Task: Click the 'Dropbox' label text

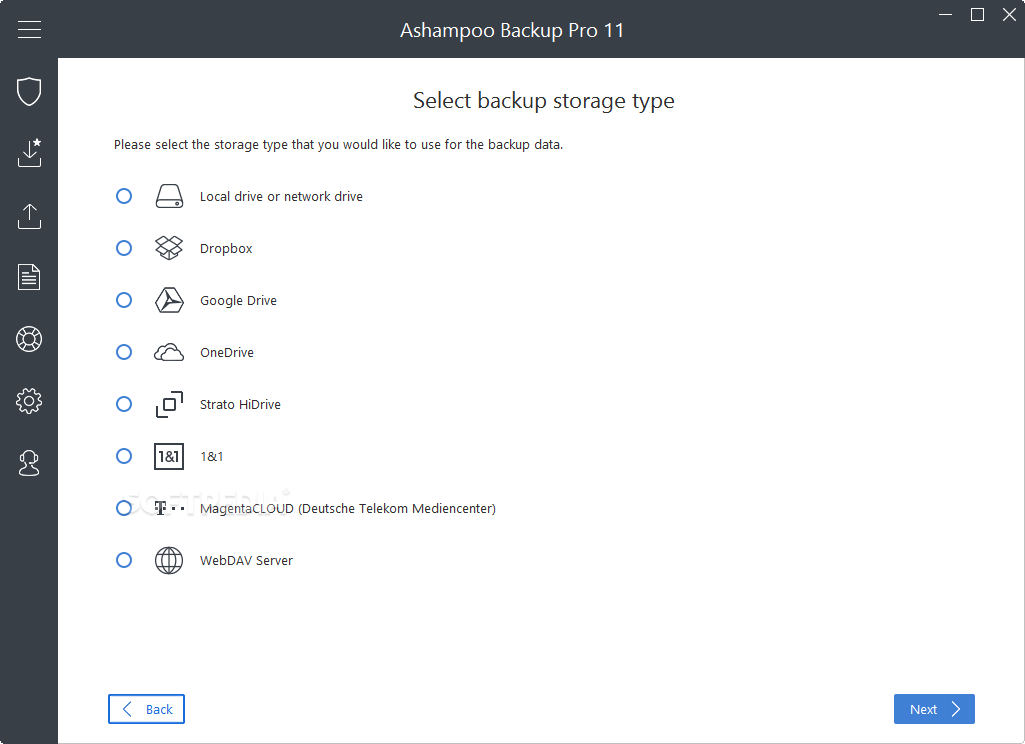Action: (x=226, y=249)
